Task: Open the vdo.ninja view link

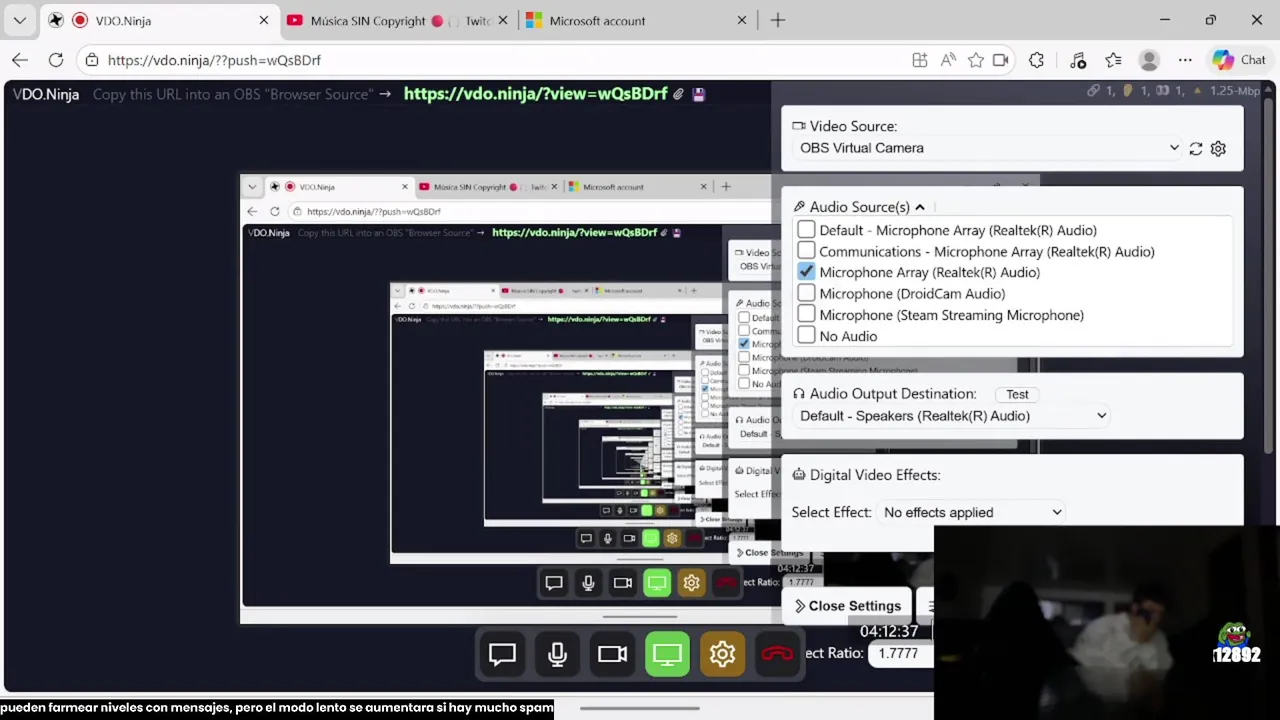Action: tap(535, 94)
